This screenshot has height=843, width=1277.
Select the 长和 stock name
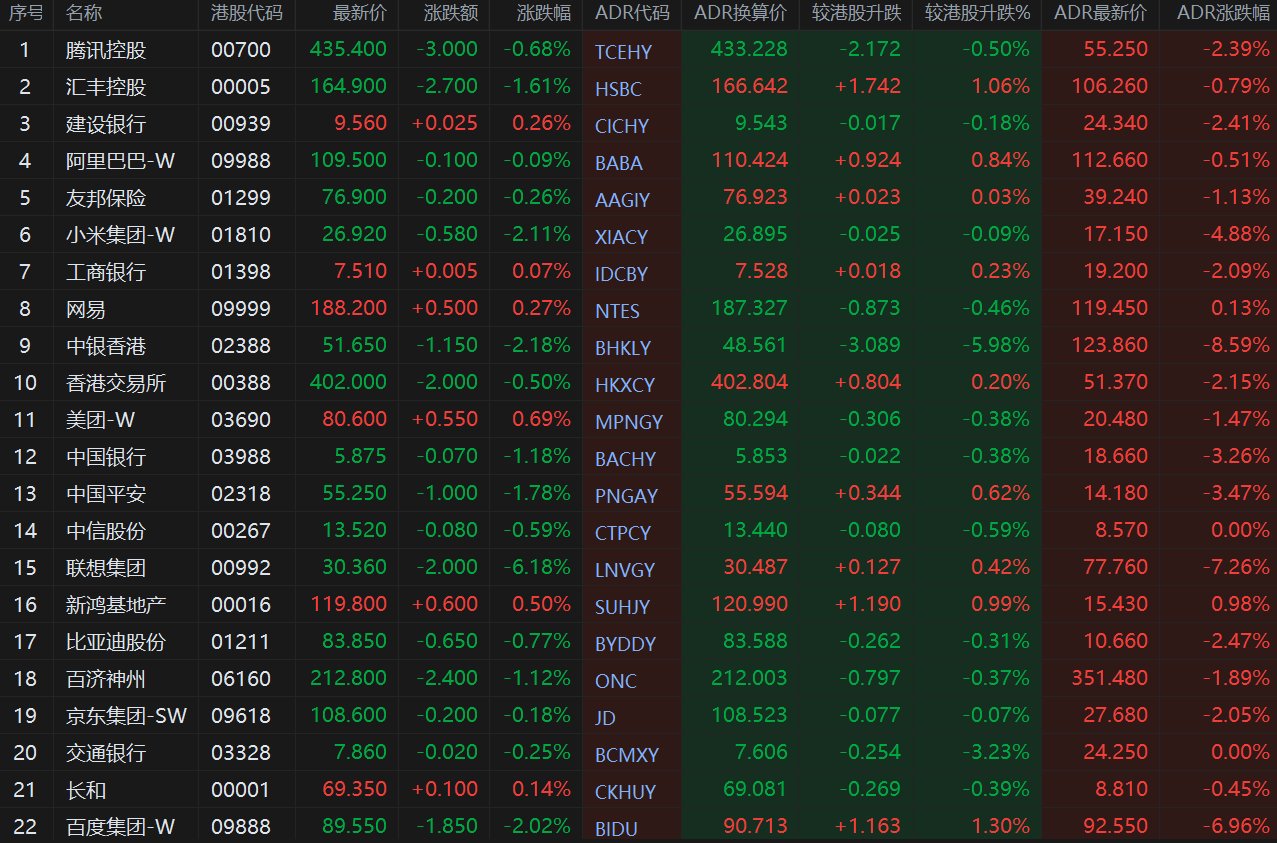[x=85, y=790]
